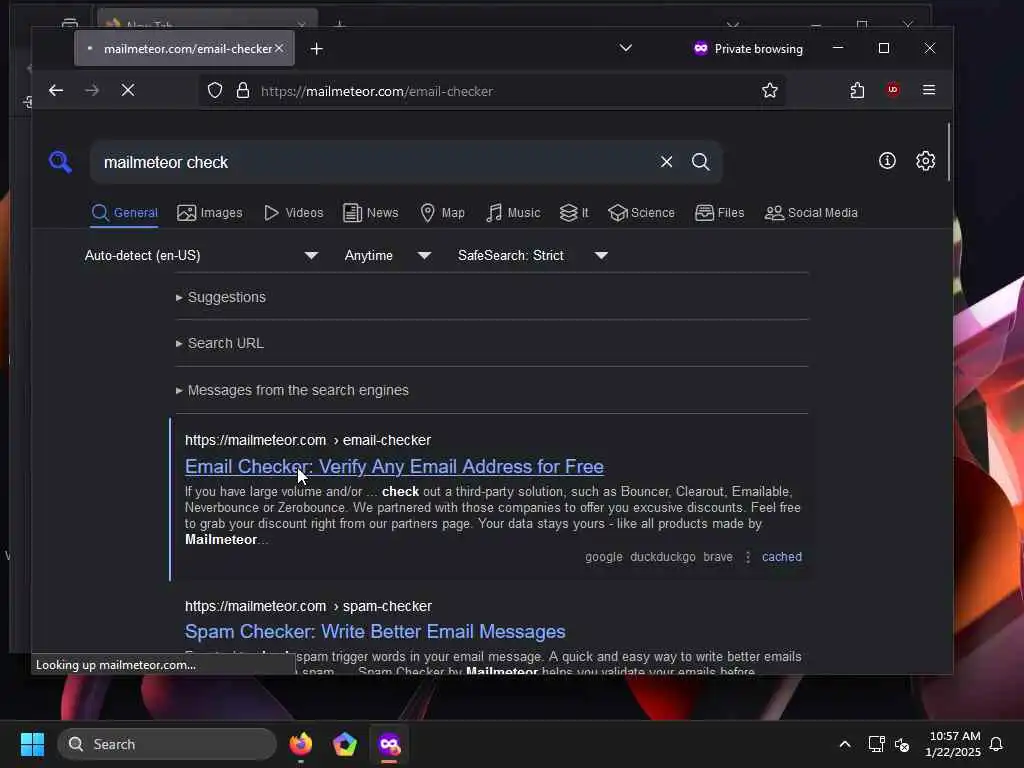Open Firefox from the taskbar

(x=300, y=744)
